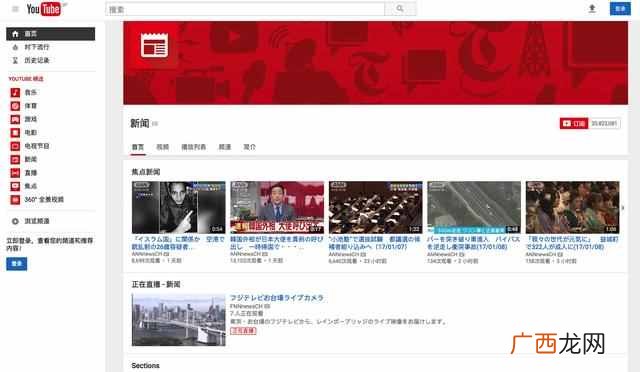640x372 pixels.
Task: Open the 「我々の世代が元気に」 video title
Action: (572, 243)
